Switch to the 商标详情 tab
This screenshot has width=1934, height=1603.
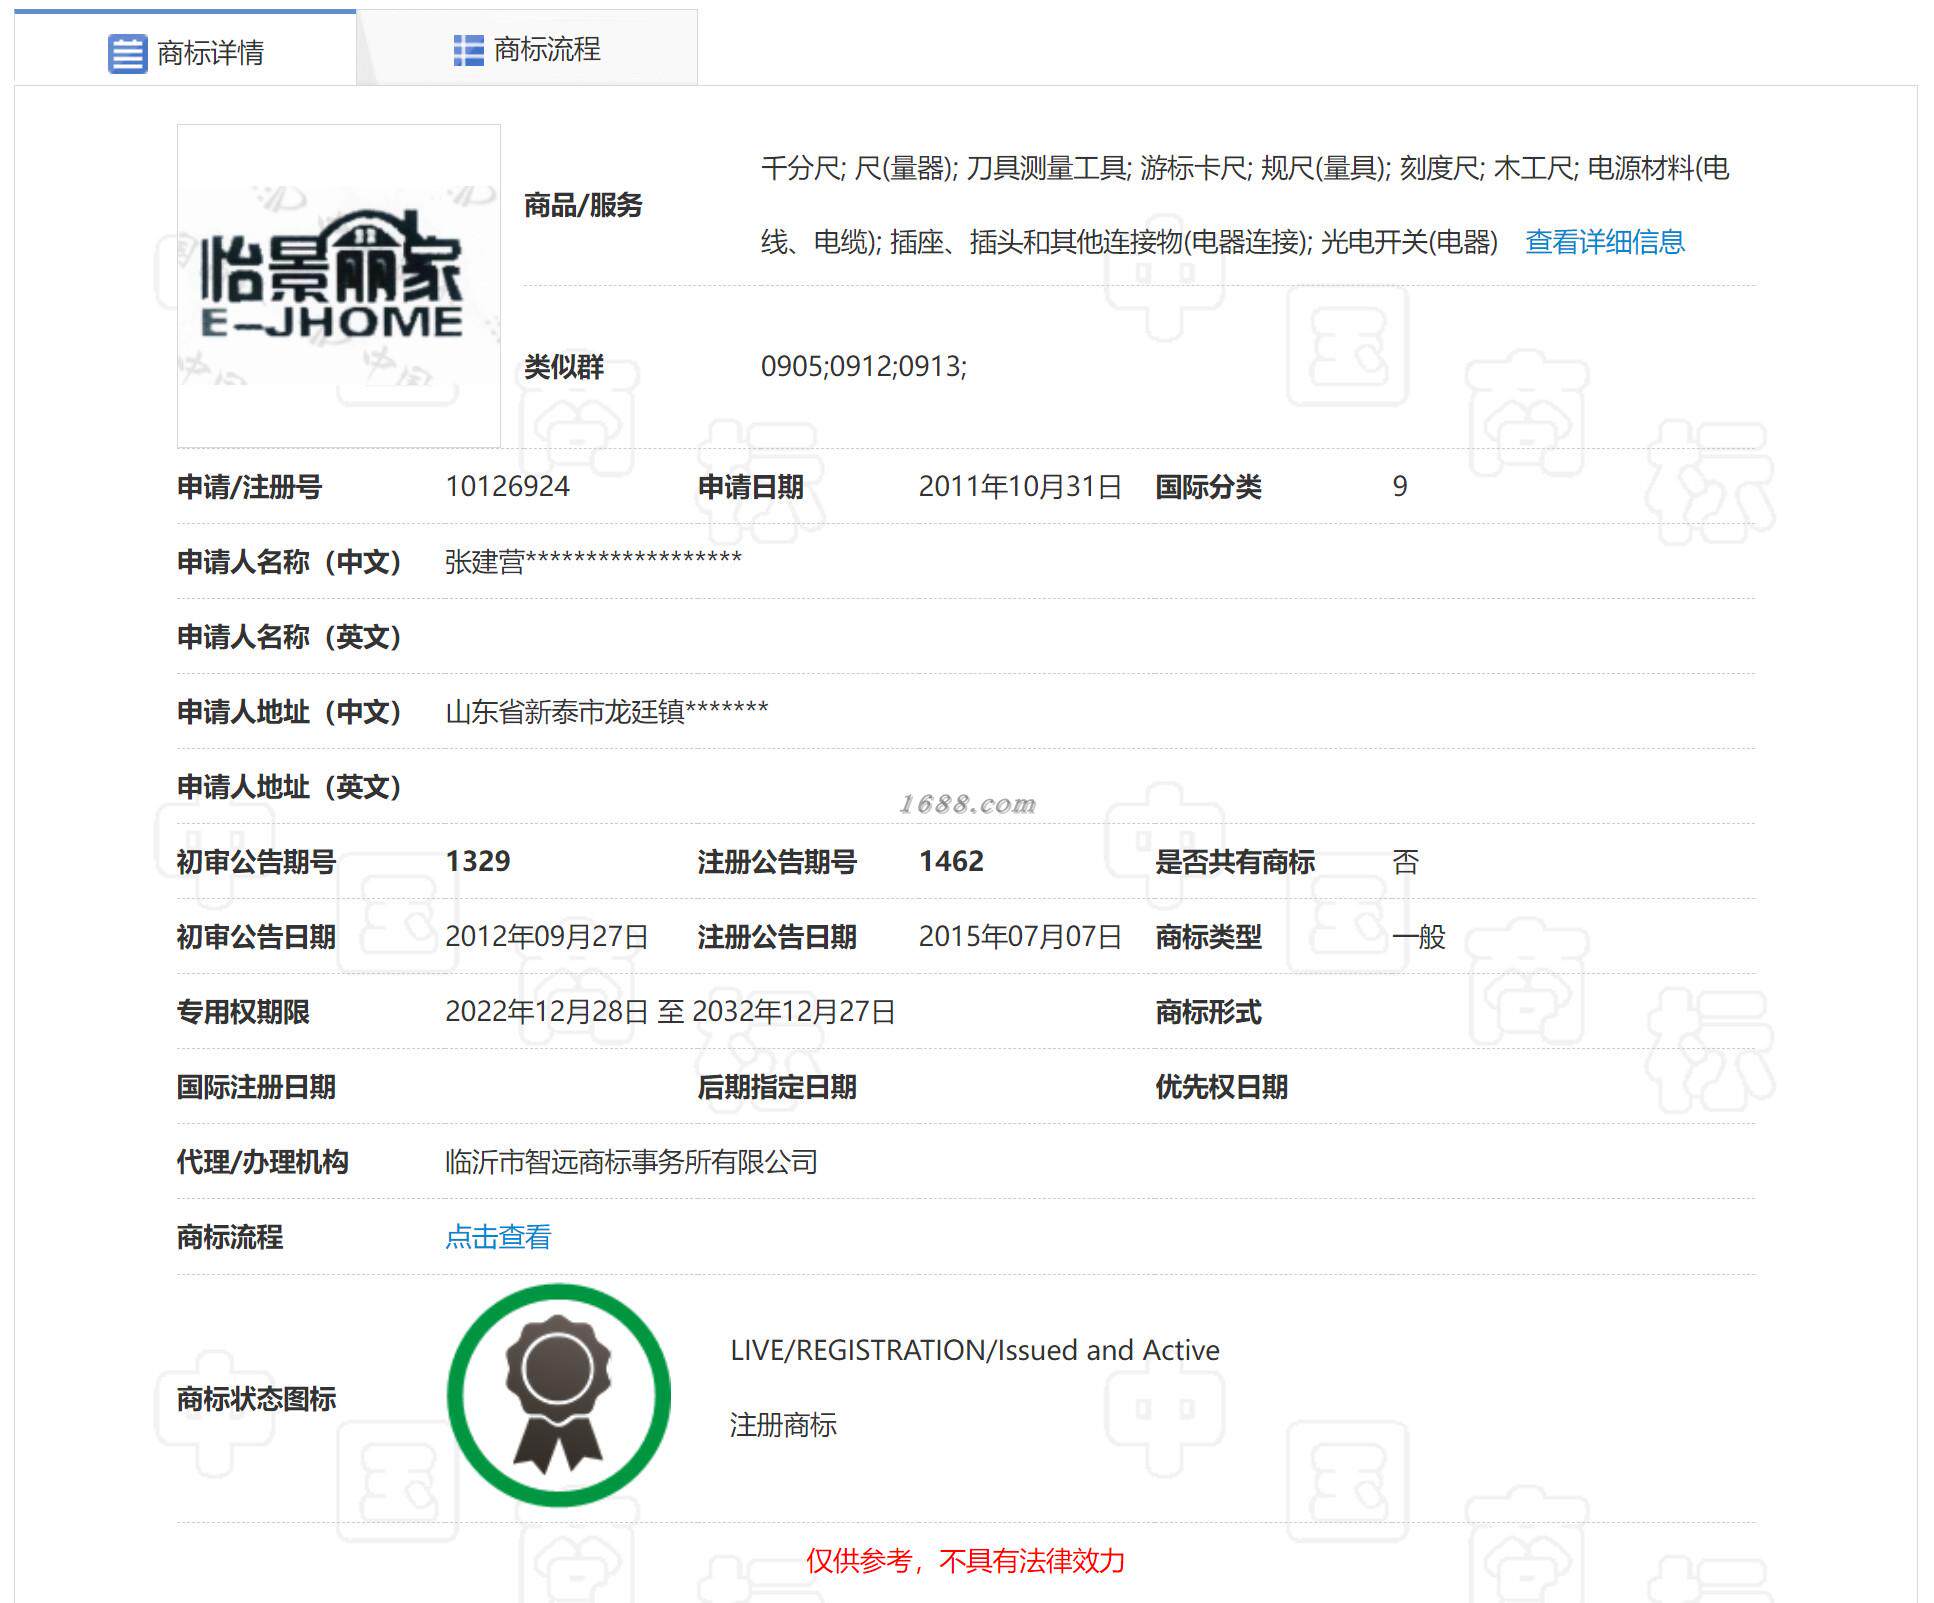[x=210, y=52]
